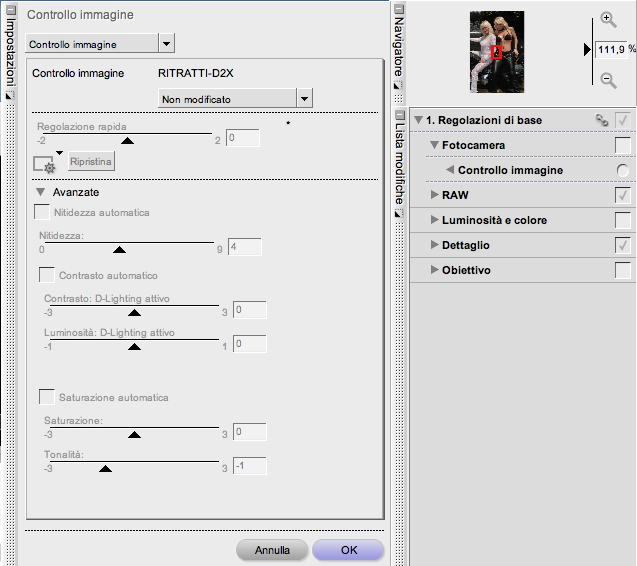Enable the Luminosità e colore checkbox

(x=622, y=220)
